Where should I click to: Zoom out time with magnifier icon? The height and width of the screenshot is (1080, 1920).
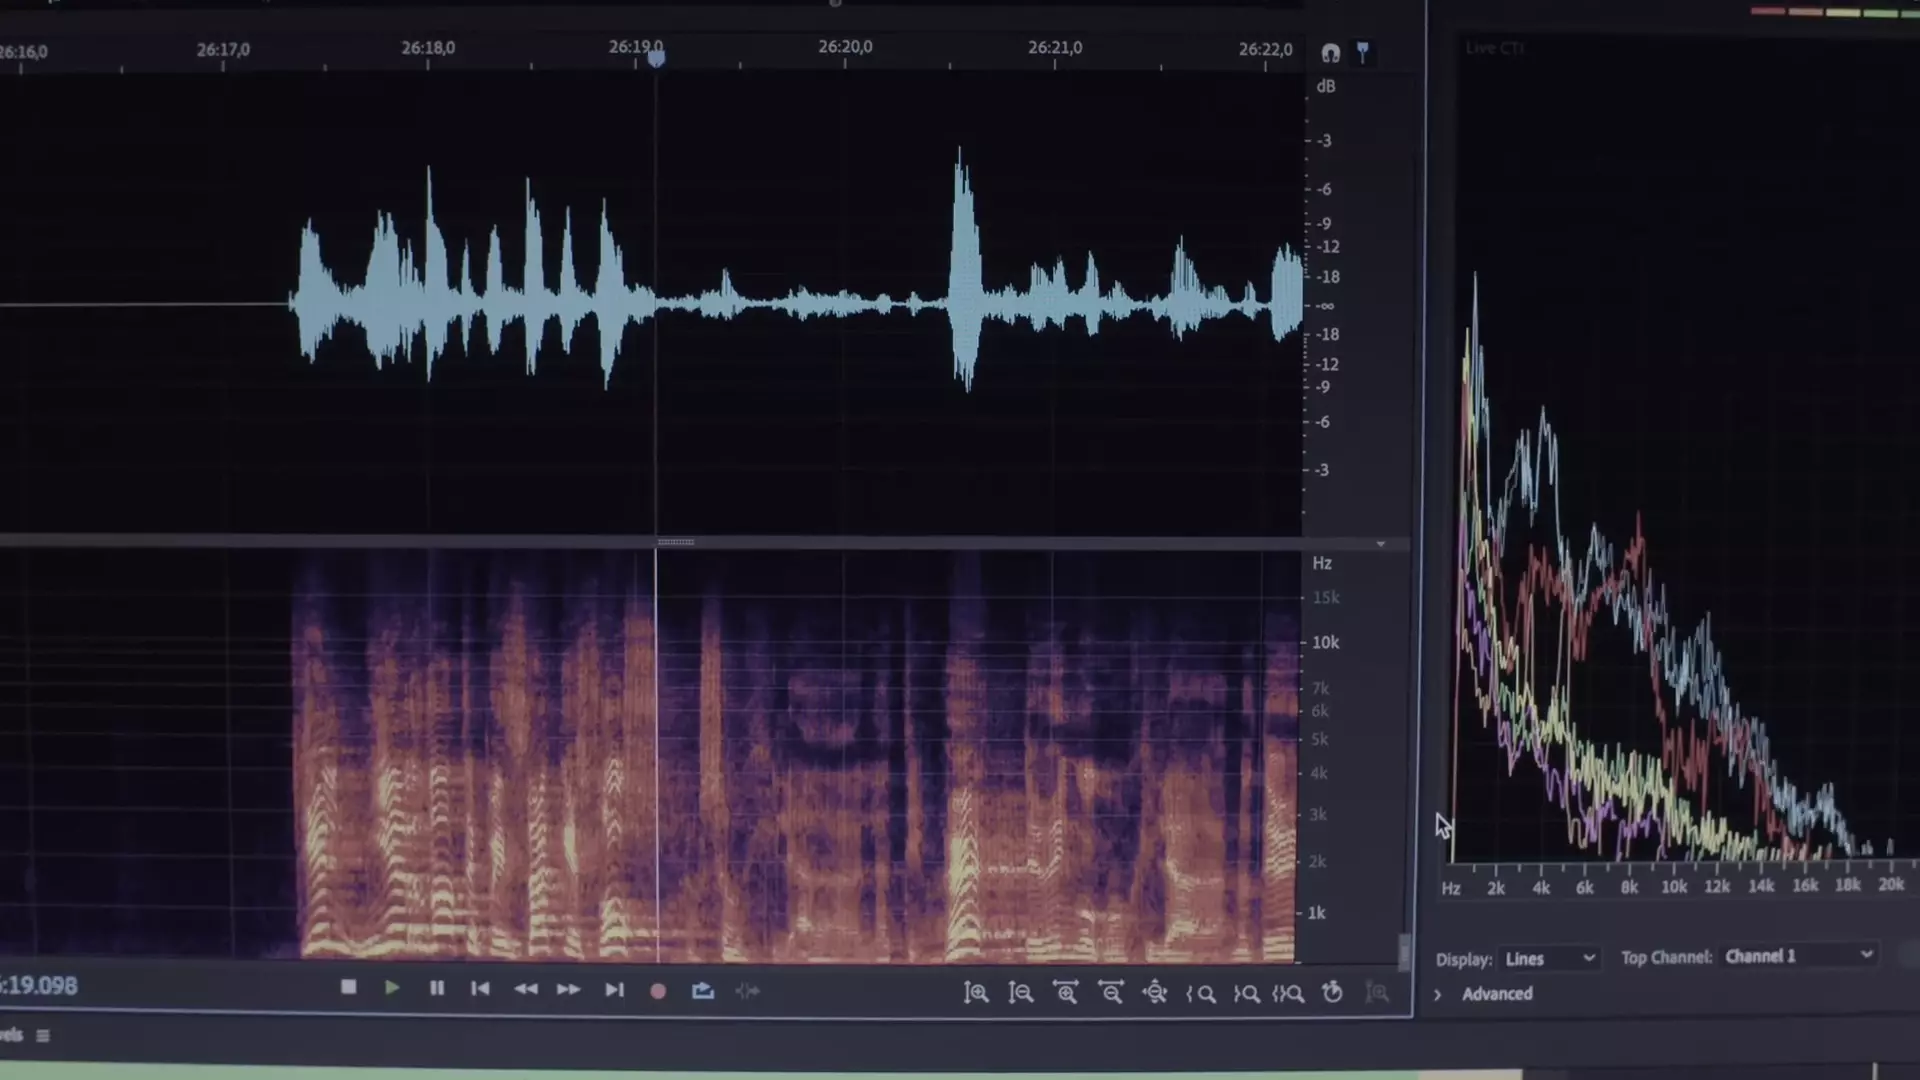click(x=1111, y=993)
